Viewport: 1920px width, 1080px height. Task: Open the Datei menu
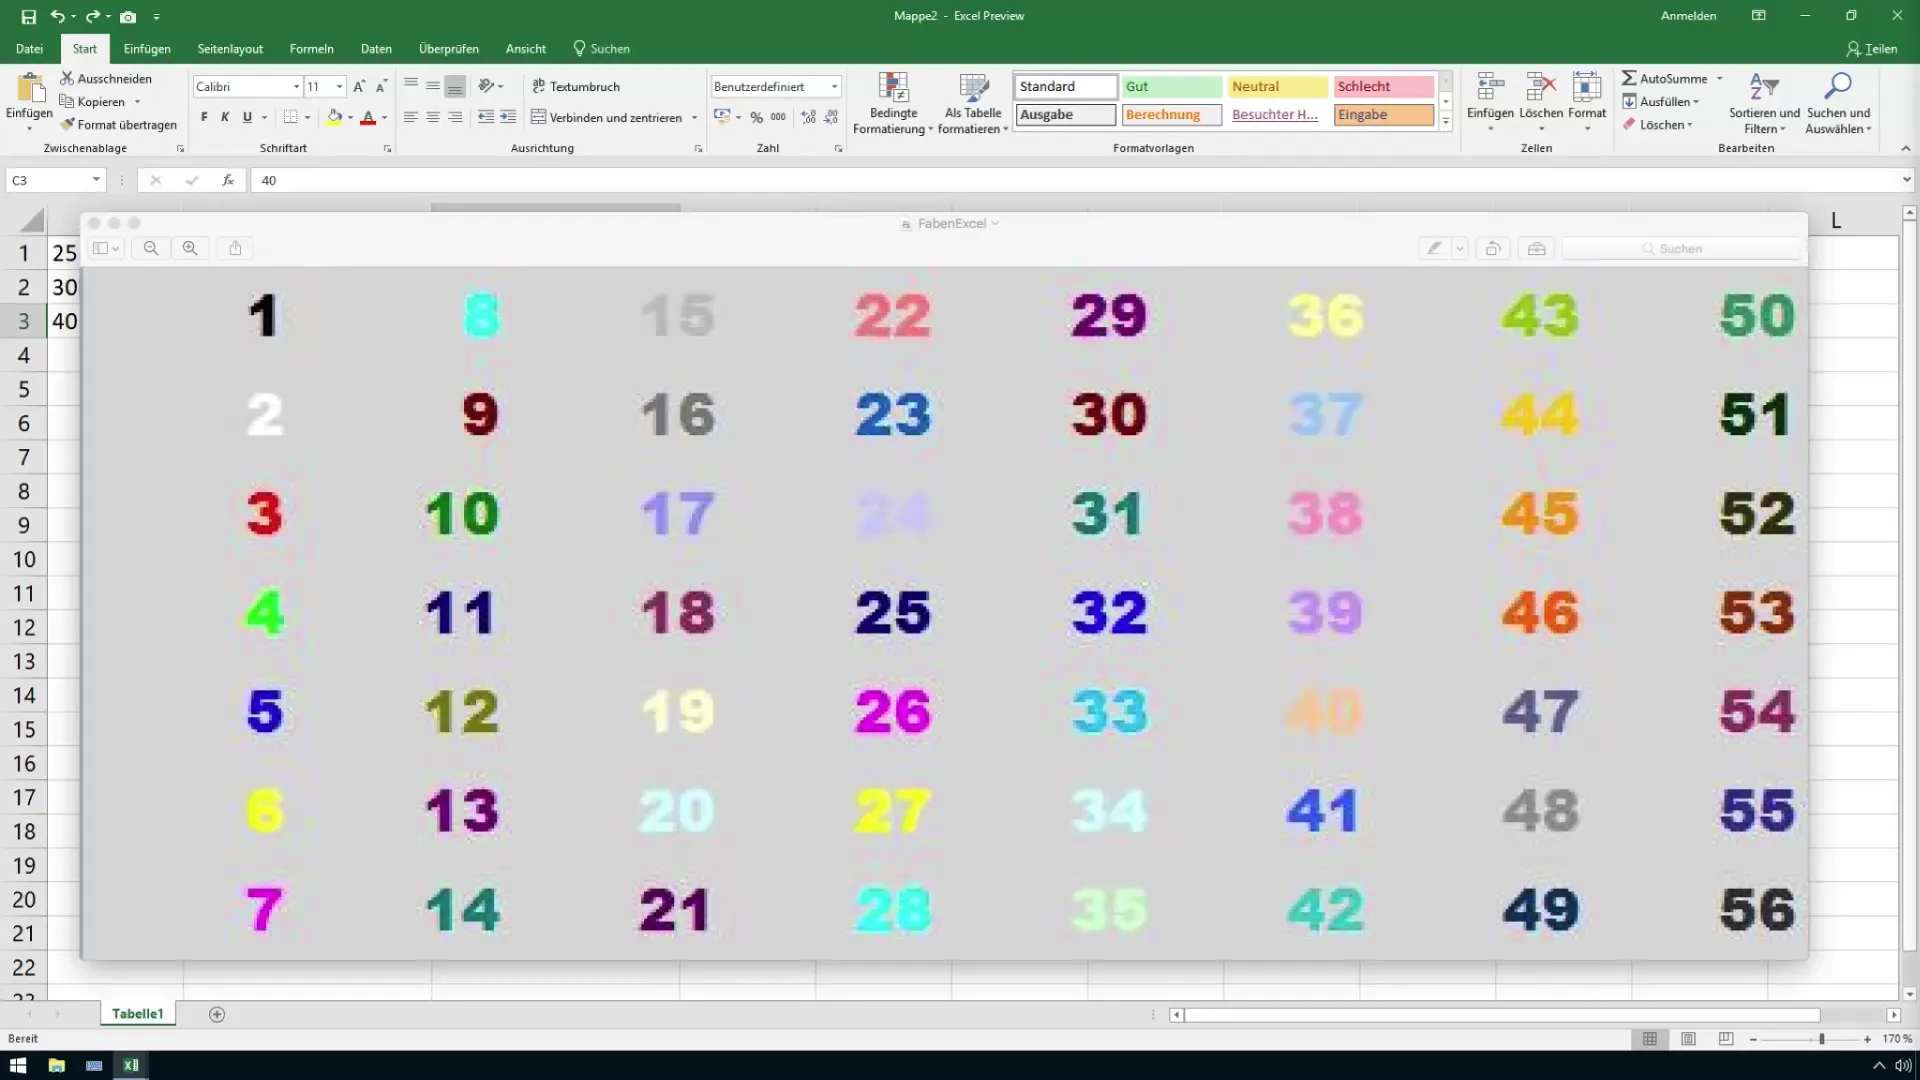point(29,48)
